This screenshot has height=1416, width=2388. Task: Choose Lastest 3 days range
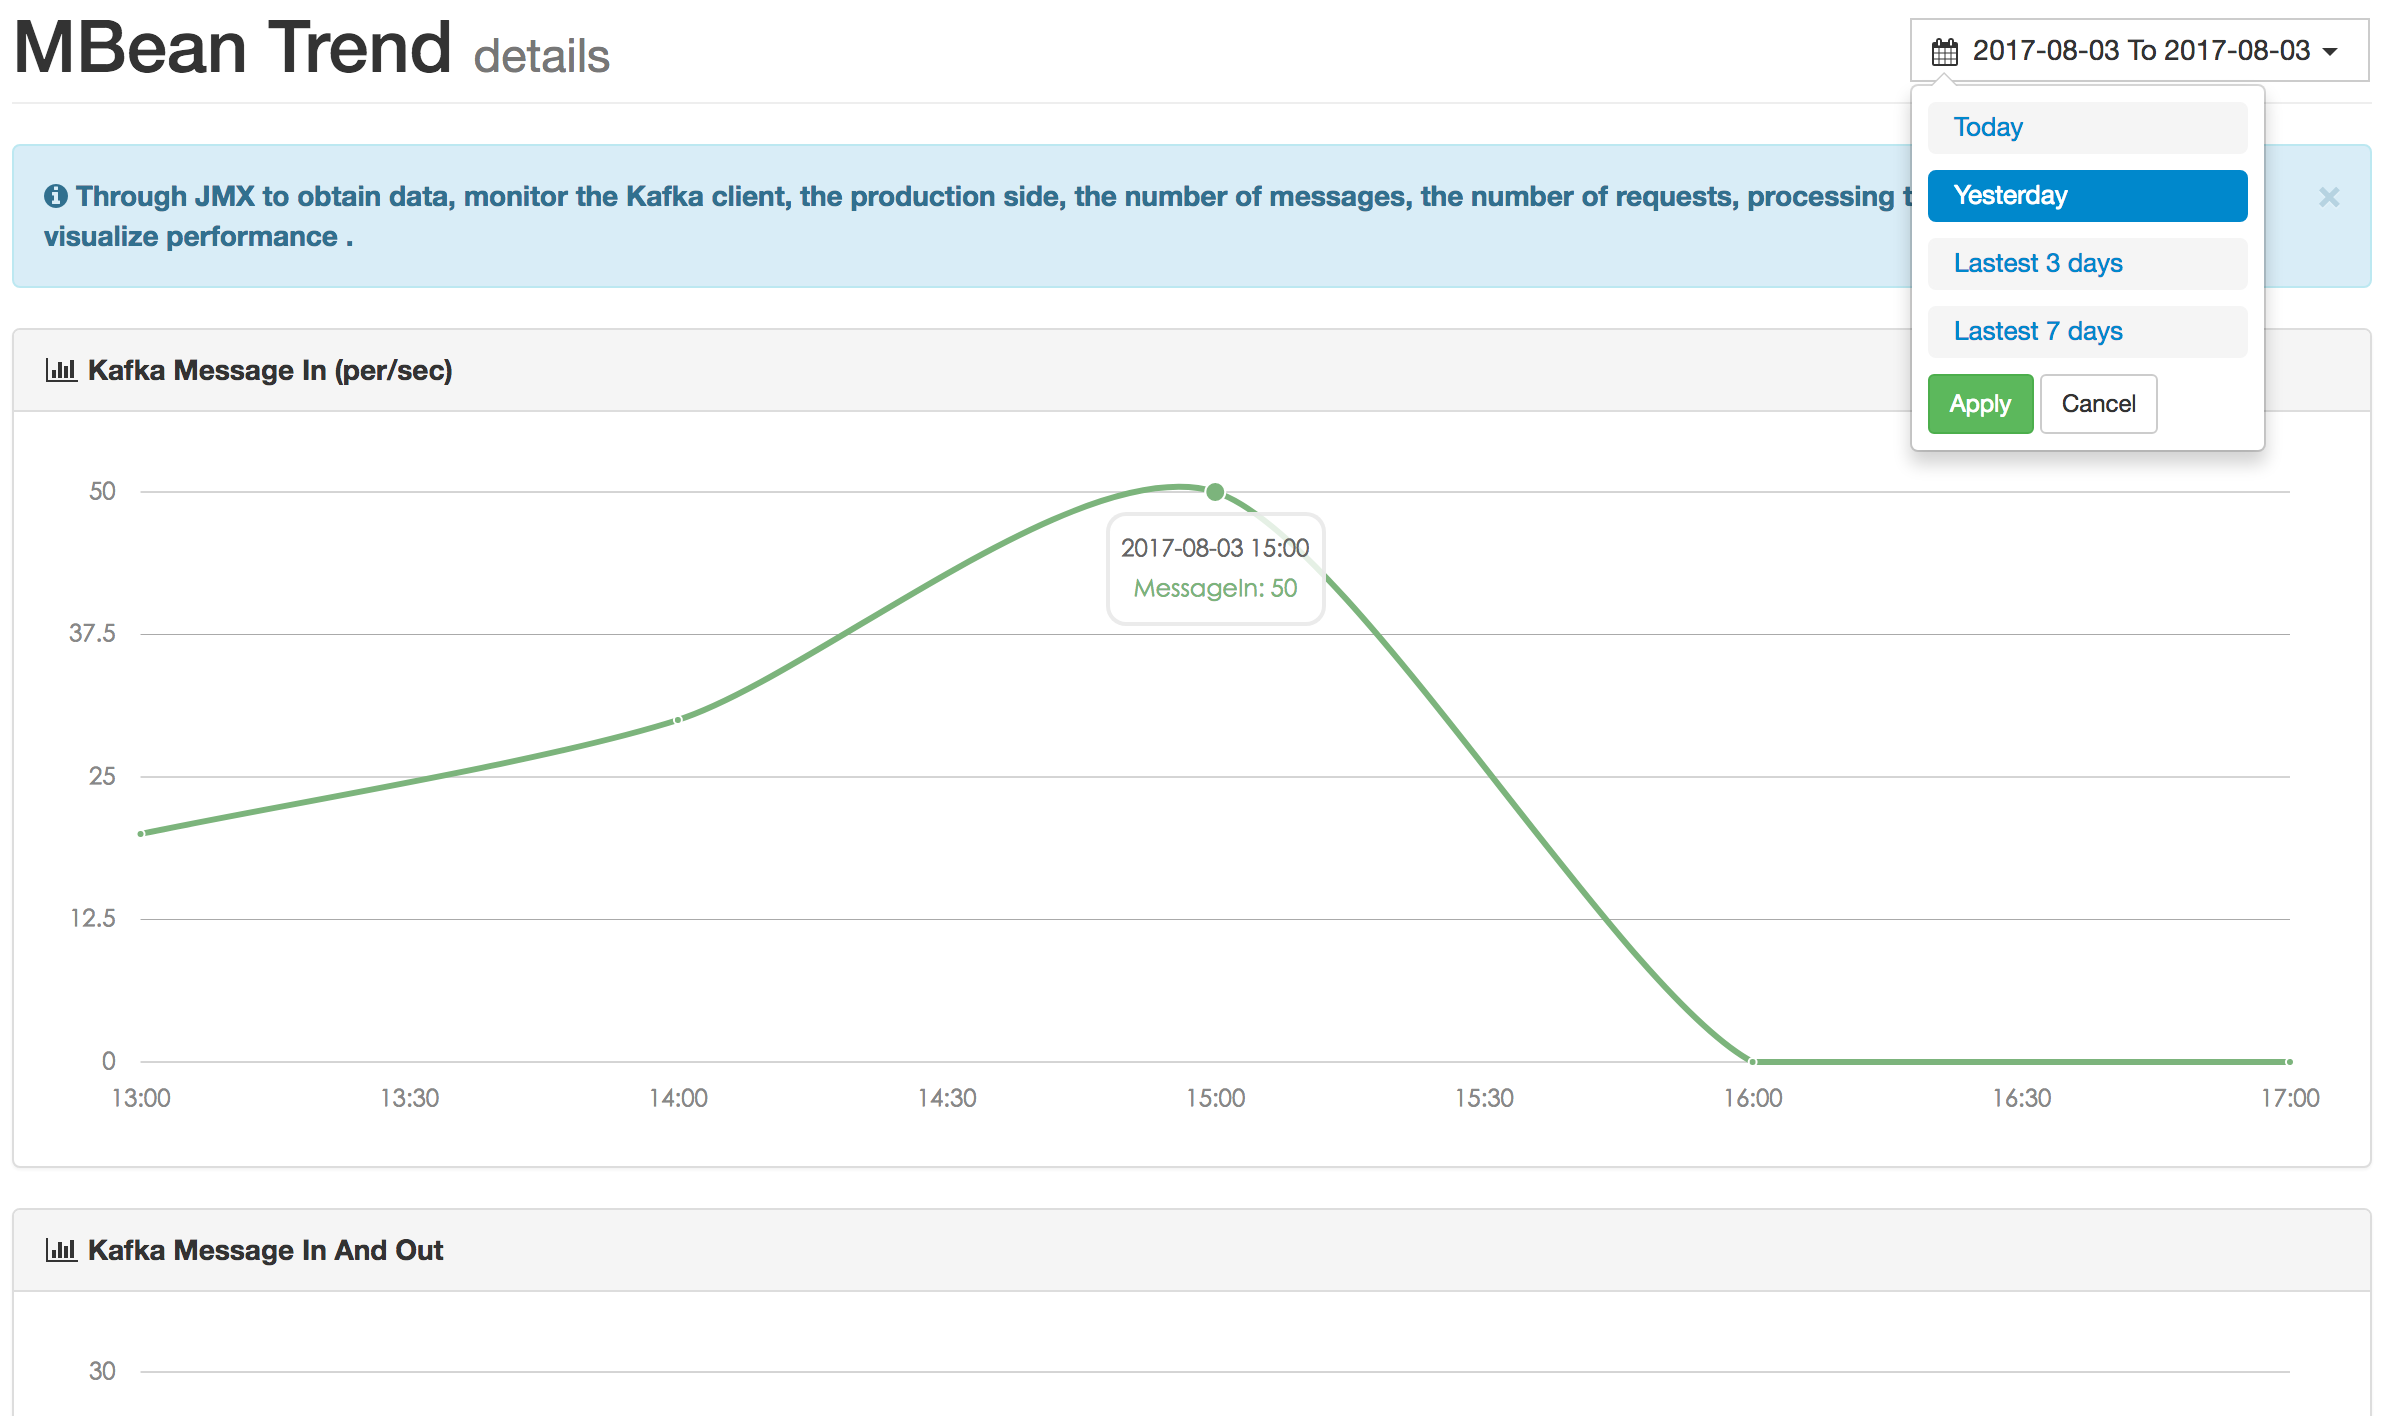click(2087, 264)
